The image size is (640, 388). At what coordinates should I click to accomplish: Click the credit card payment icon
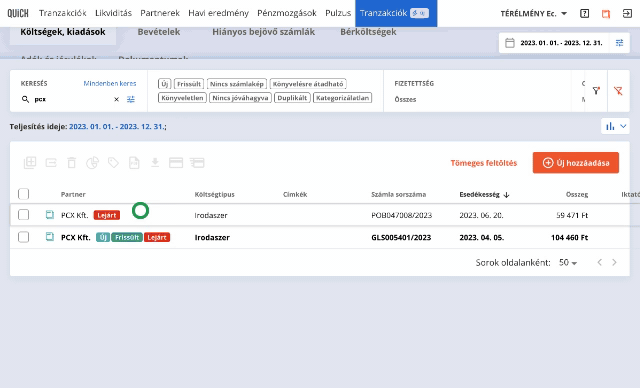click(x=176, y=163)
